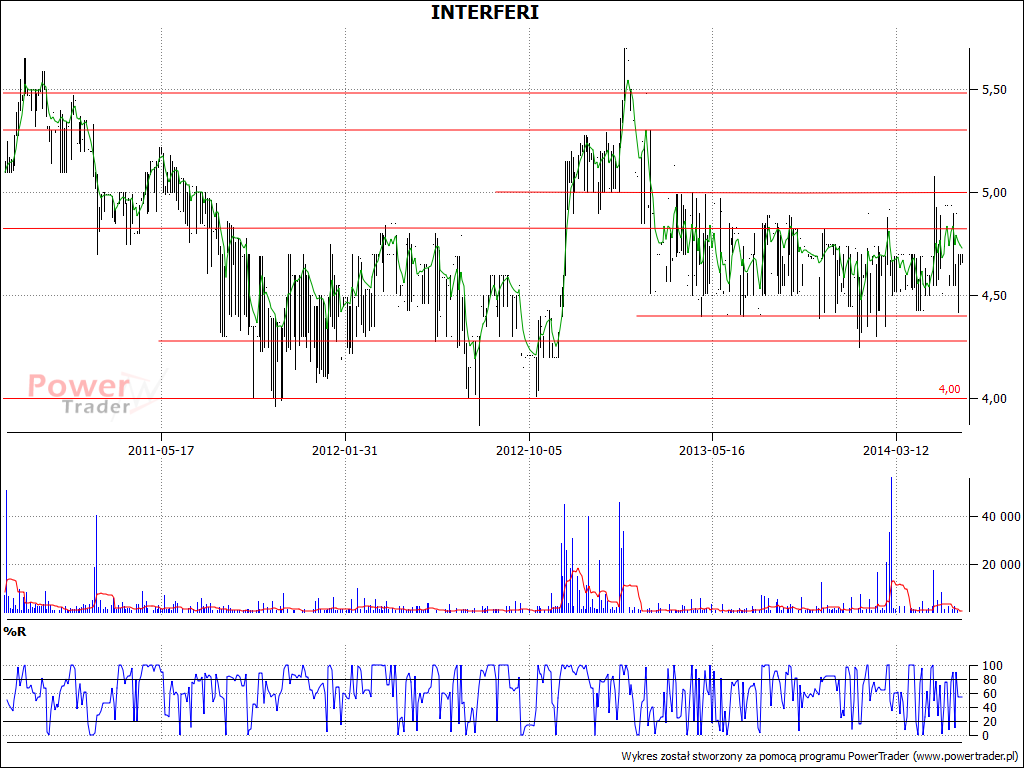Viewport: 1024px width, 768px height.
Task: Click the 80 value on %R axis
Action: (989, 680)
